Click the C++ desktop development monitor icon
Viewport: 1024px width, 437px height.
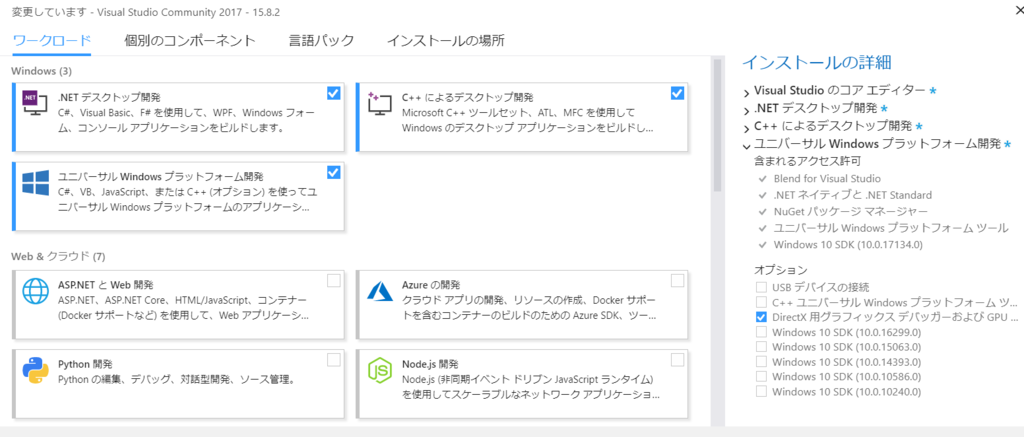click(x=379, y=104)
